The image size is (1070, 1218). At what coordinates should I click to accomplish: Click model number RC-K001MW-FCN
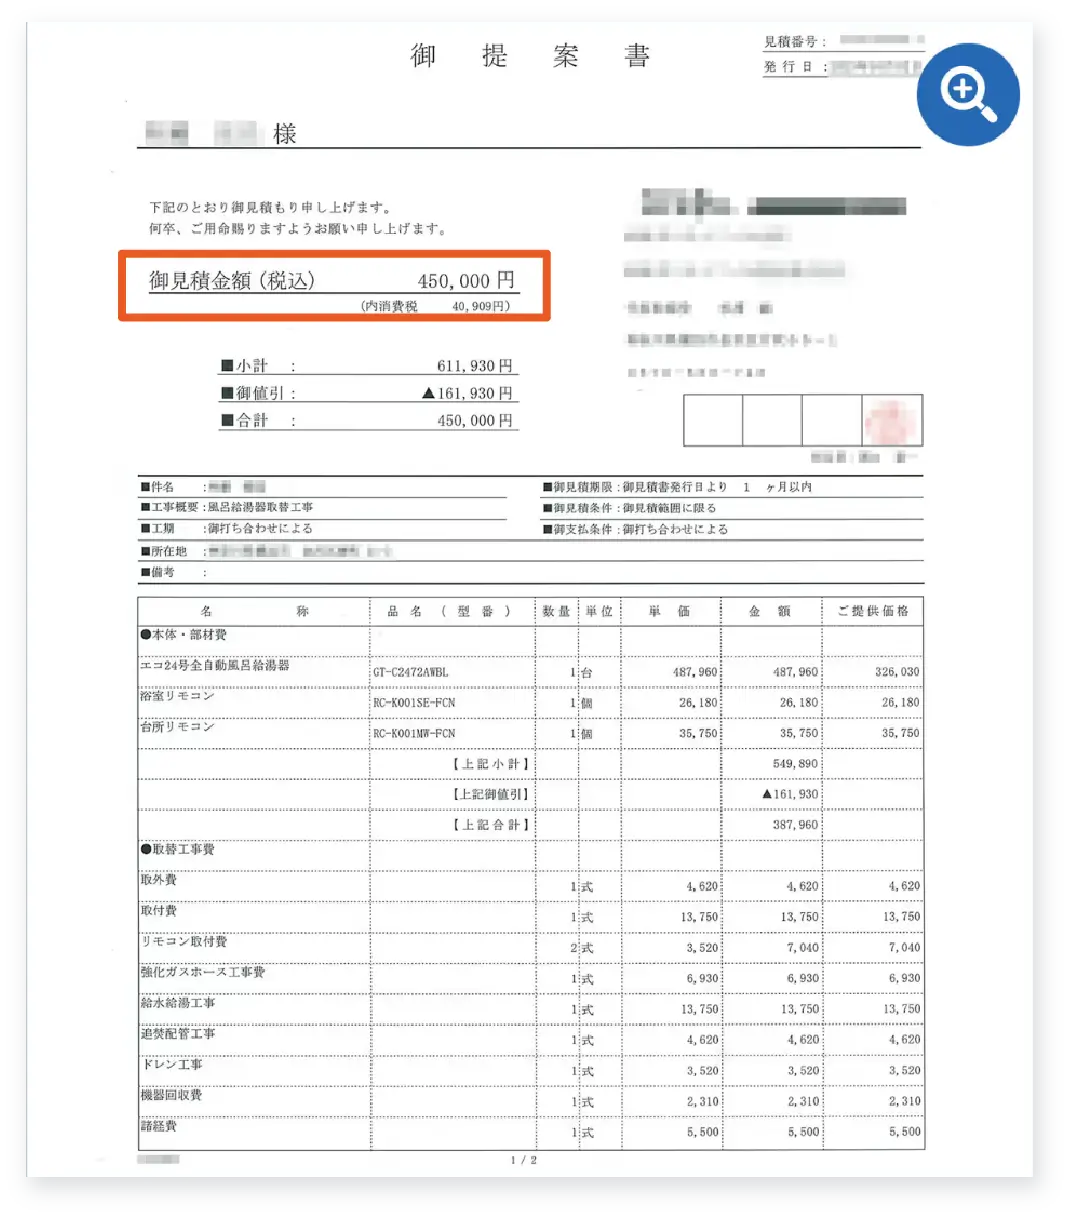414,734
